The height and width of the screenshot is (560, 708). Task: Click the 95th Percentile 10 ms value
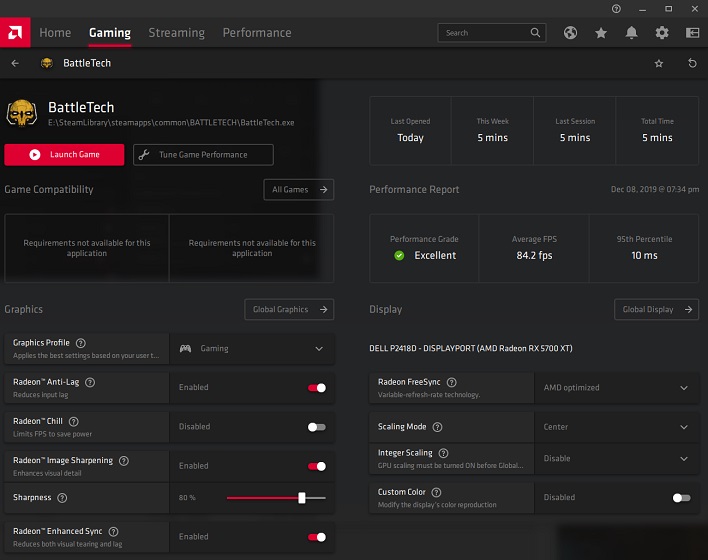pos(644,256)
